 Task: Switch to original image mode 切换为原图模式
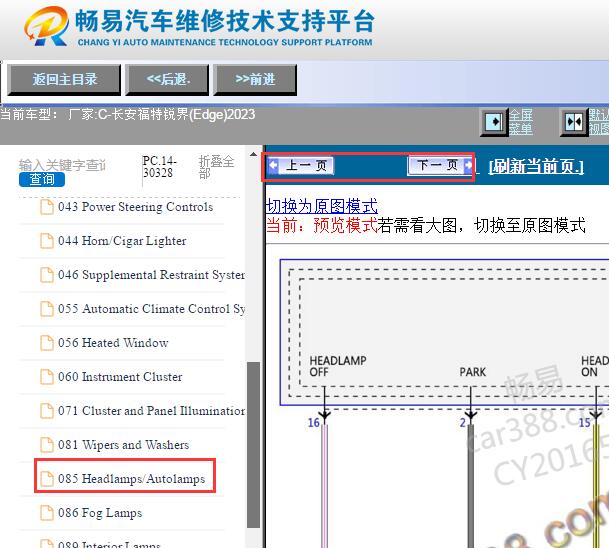(x=322, y=206)
